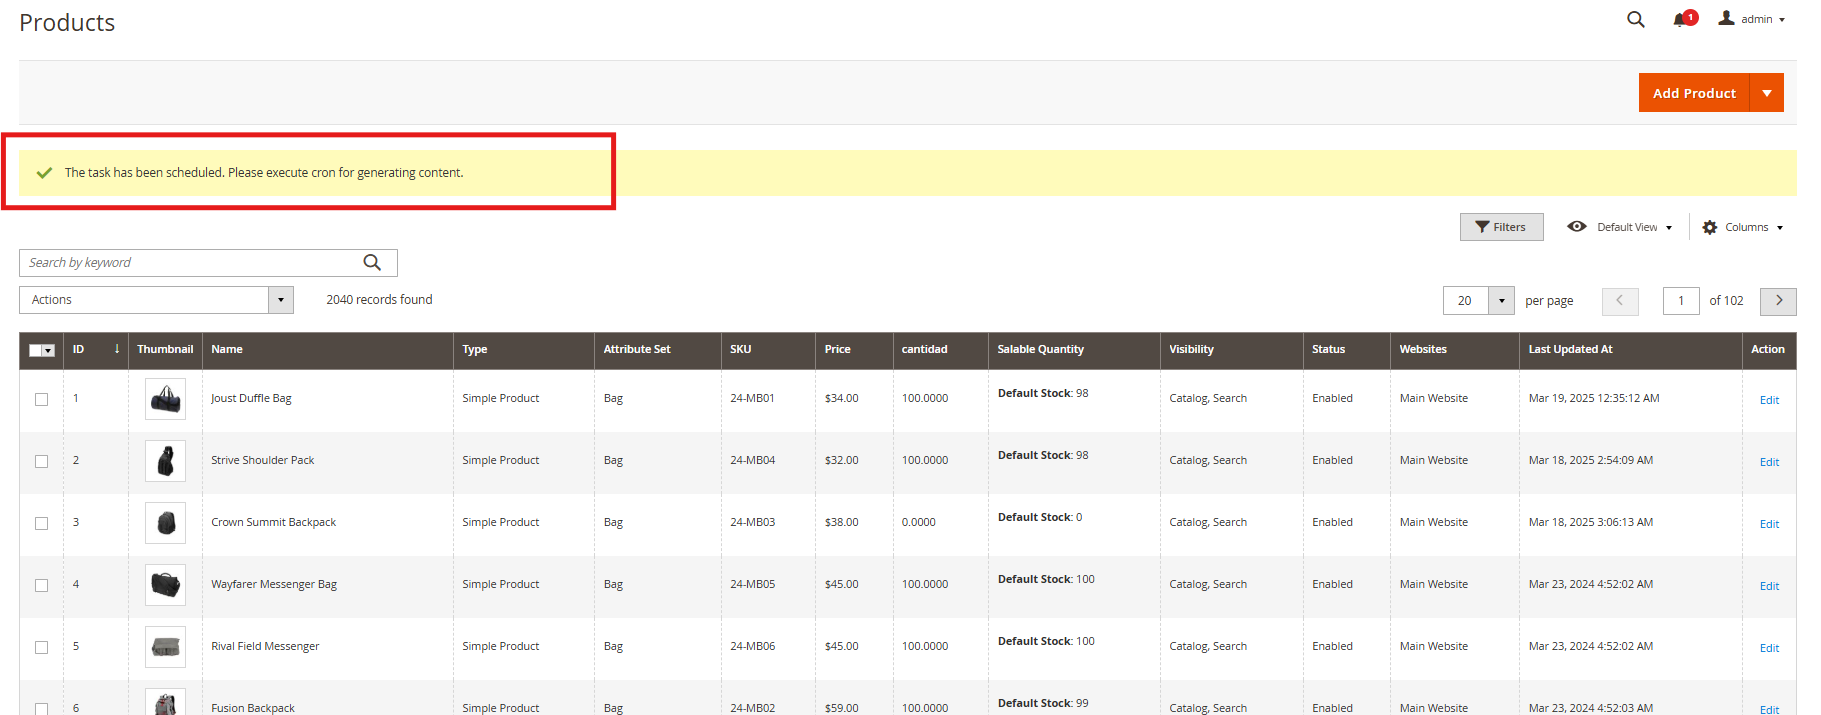Sort by the Price column header
This screenshot has height=715, width=1821.
[854, 349]
